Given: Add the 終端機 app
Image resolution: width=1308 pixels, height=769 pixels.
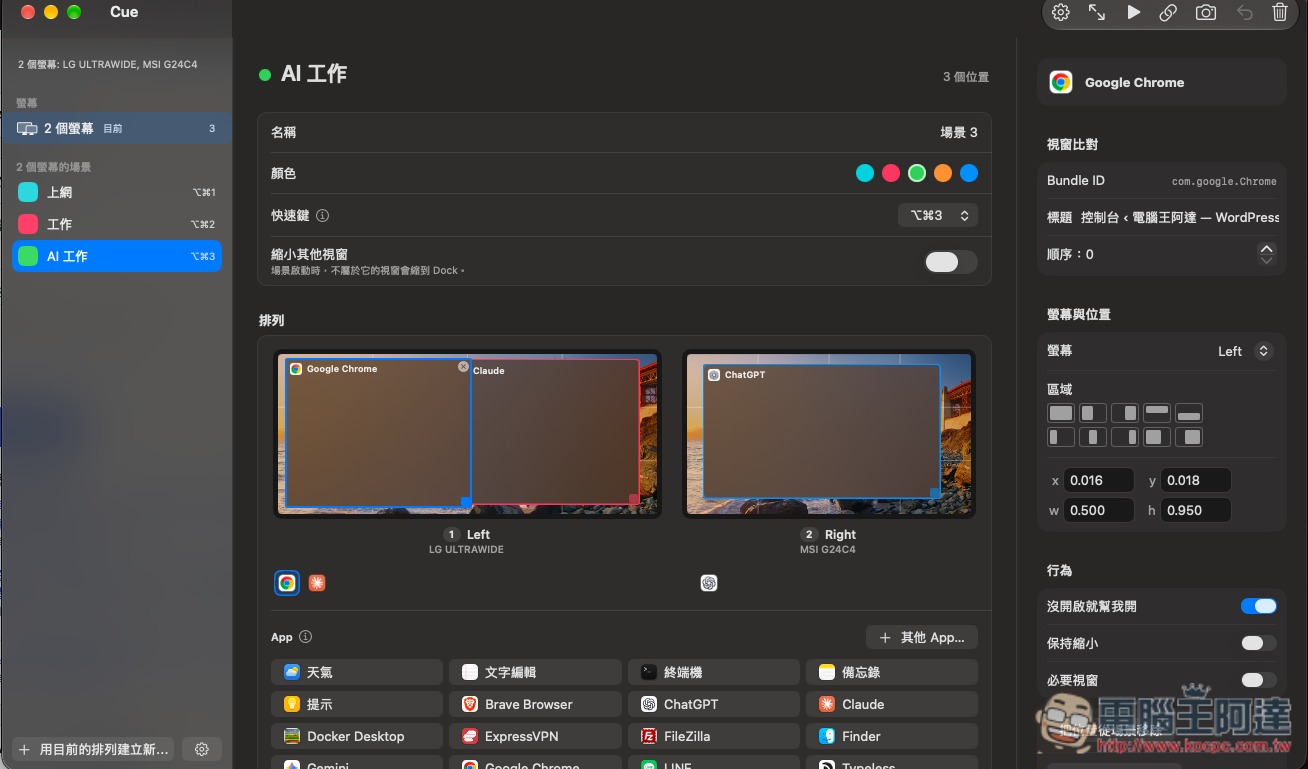Looking at the screenshot, I should pos(714,672).
